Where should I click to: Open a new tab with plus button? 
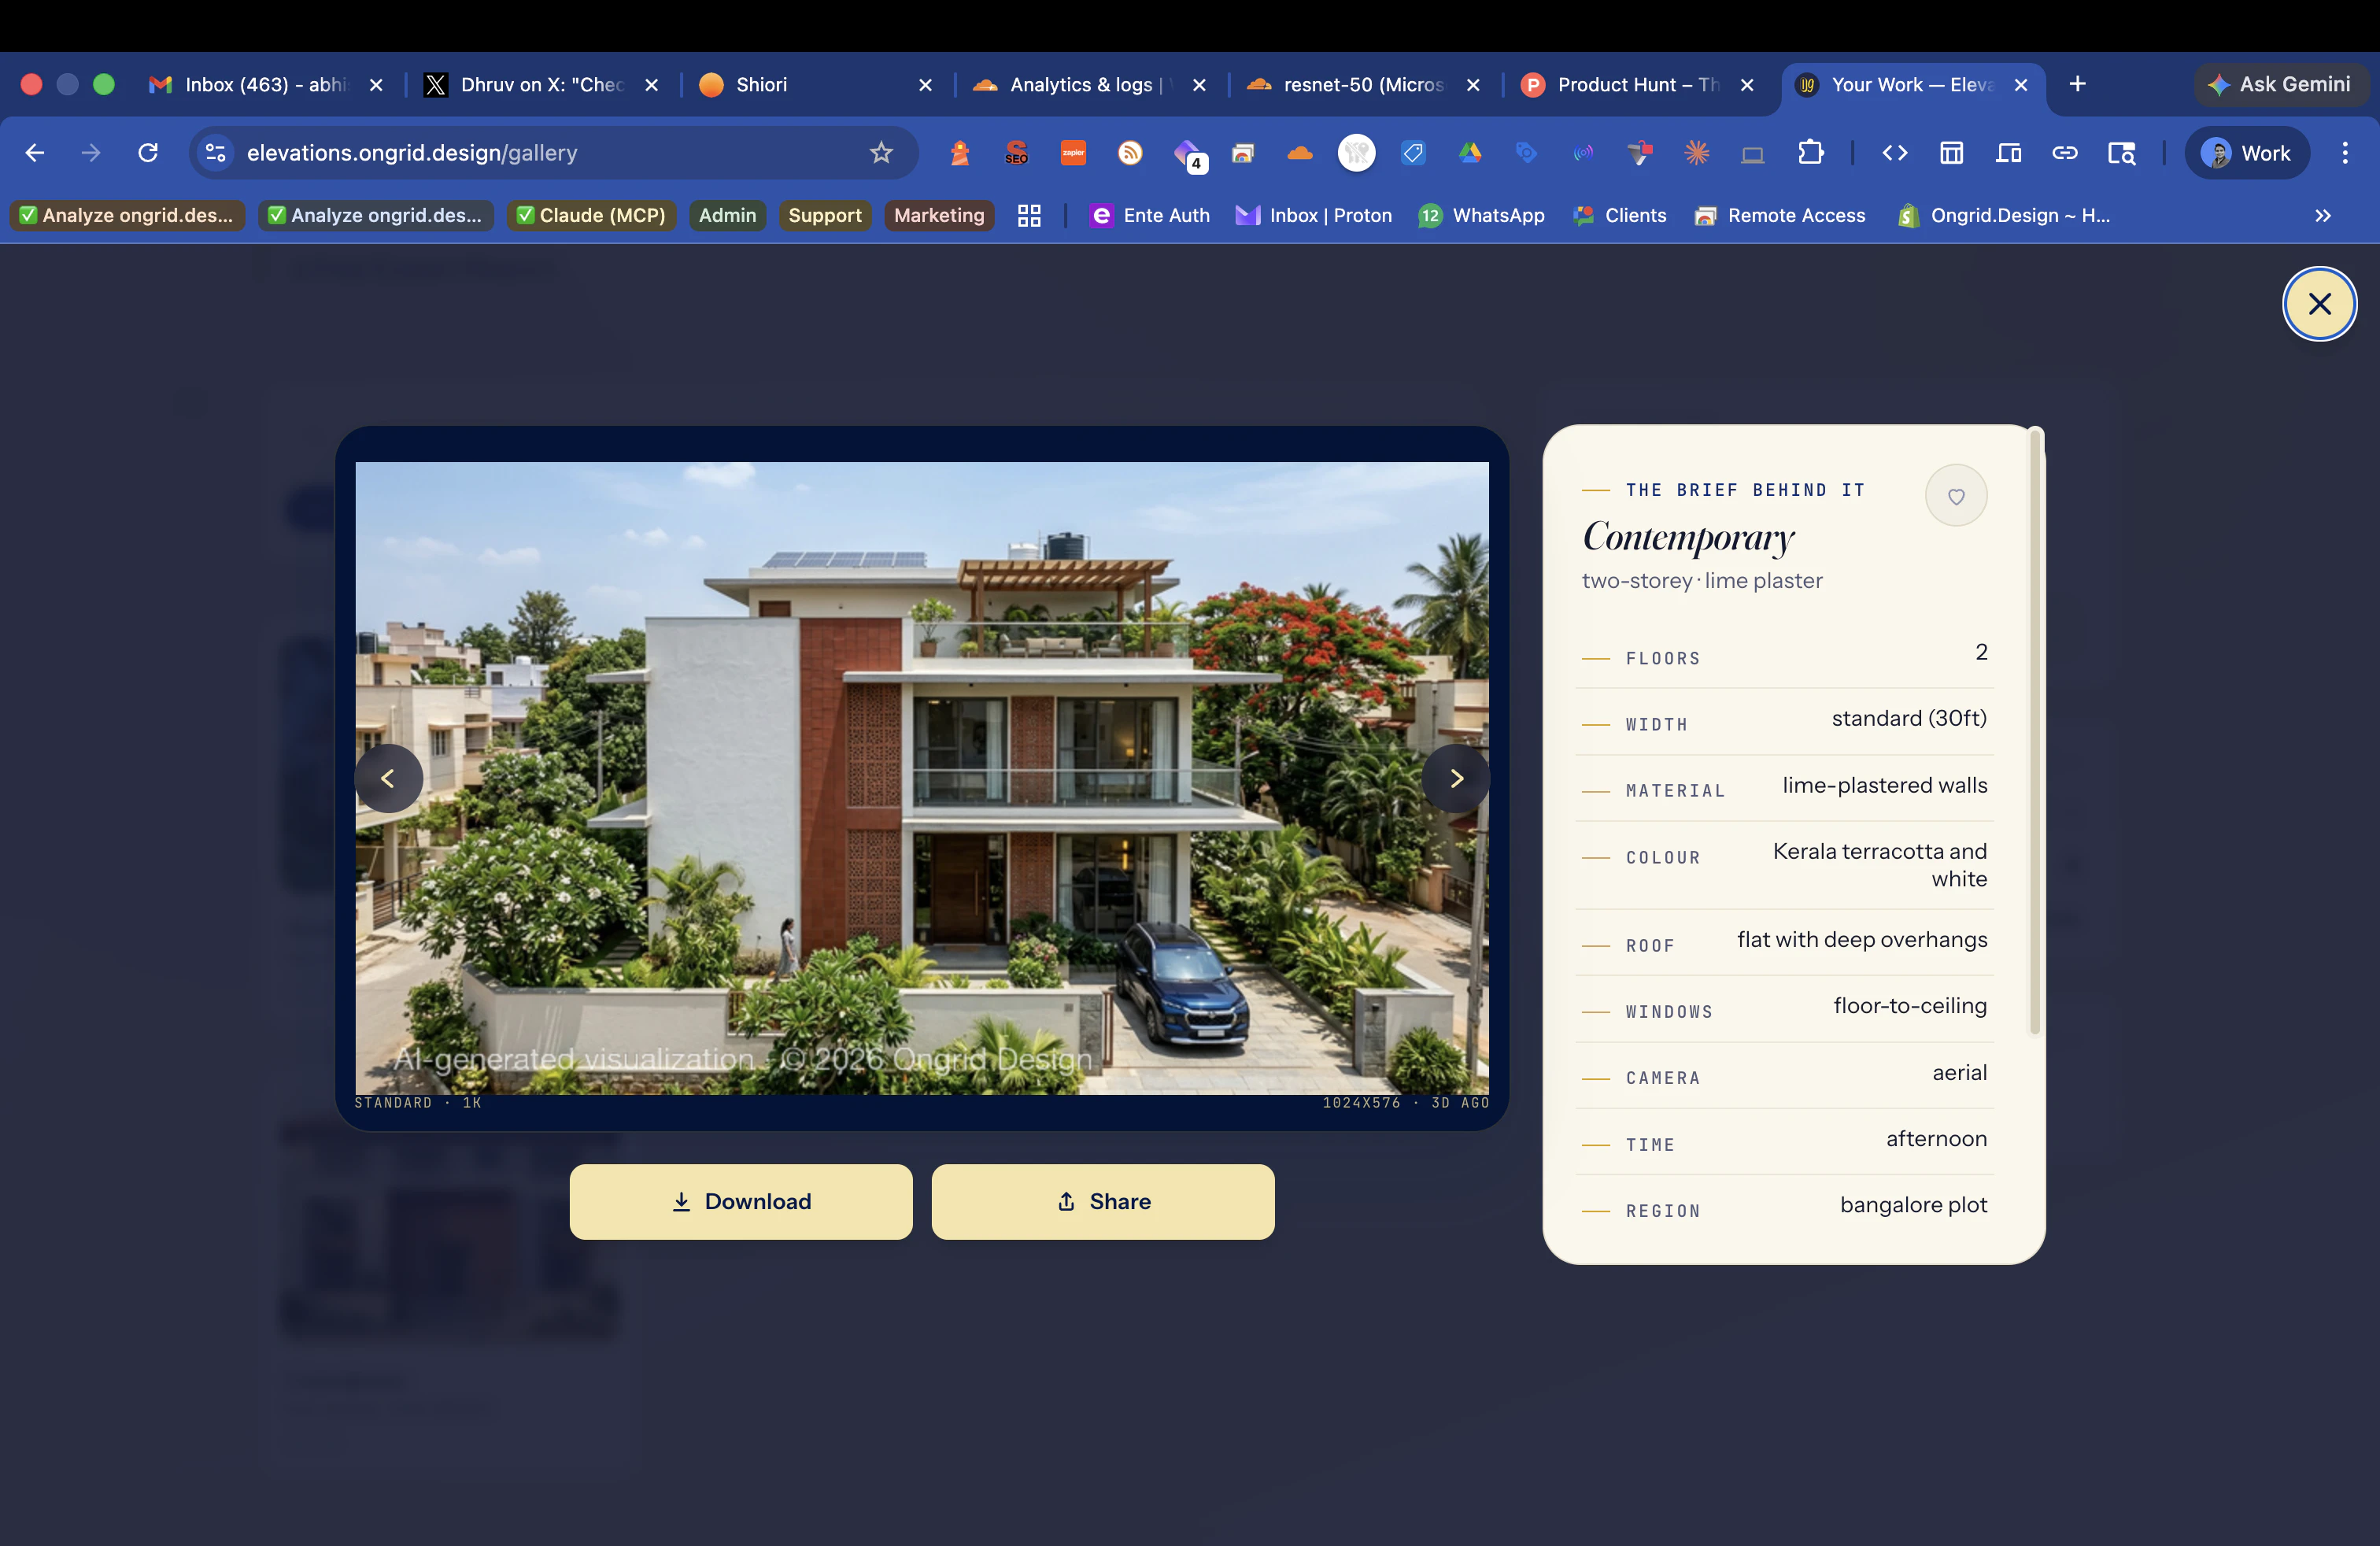coord(2077,85)
